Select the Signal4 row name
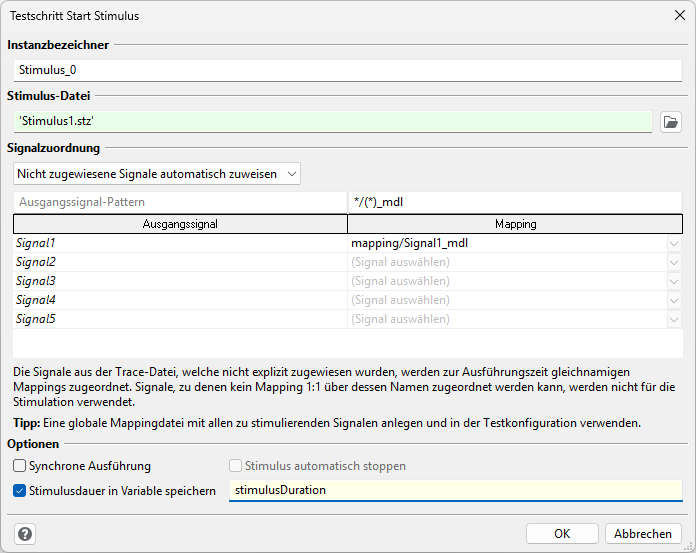Screen dimensions: 696x553 36,300
